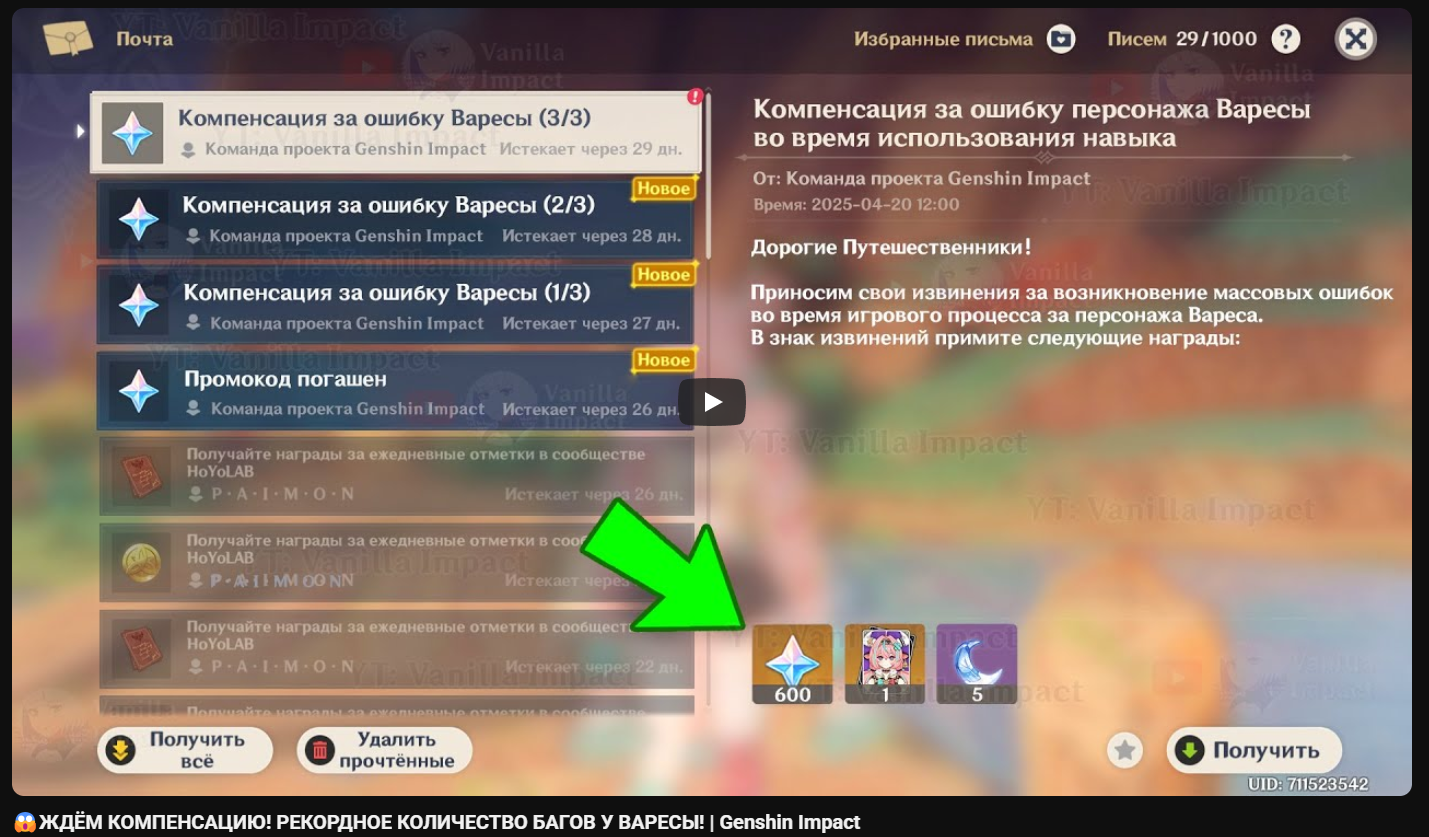The height and width of the screenshot is (837, 1429).
Task: Click the primogem icon of mail (3/3)
Action: [x=132, y=133]
